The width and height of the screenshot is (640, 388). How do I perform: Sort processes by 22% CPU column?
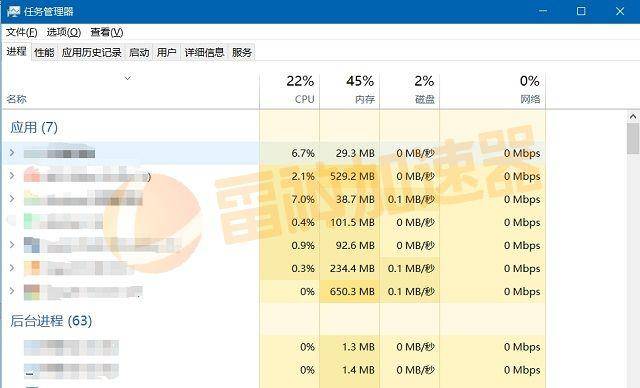tap(289, 90)
